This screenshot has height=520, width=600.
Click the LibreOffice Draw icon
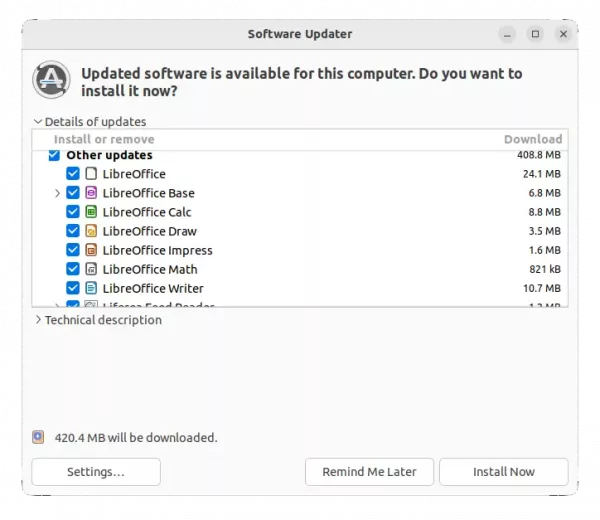[91, 231]
